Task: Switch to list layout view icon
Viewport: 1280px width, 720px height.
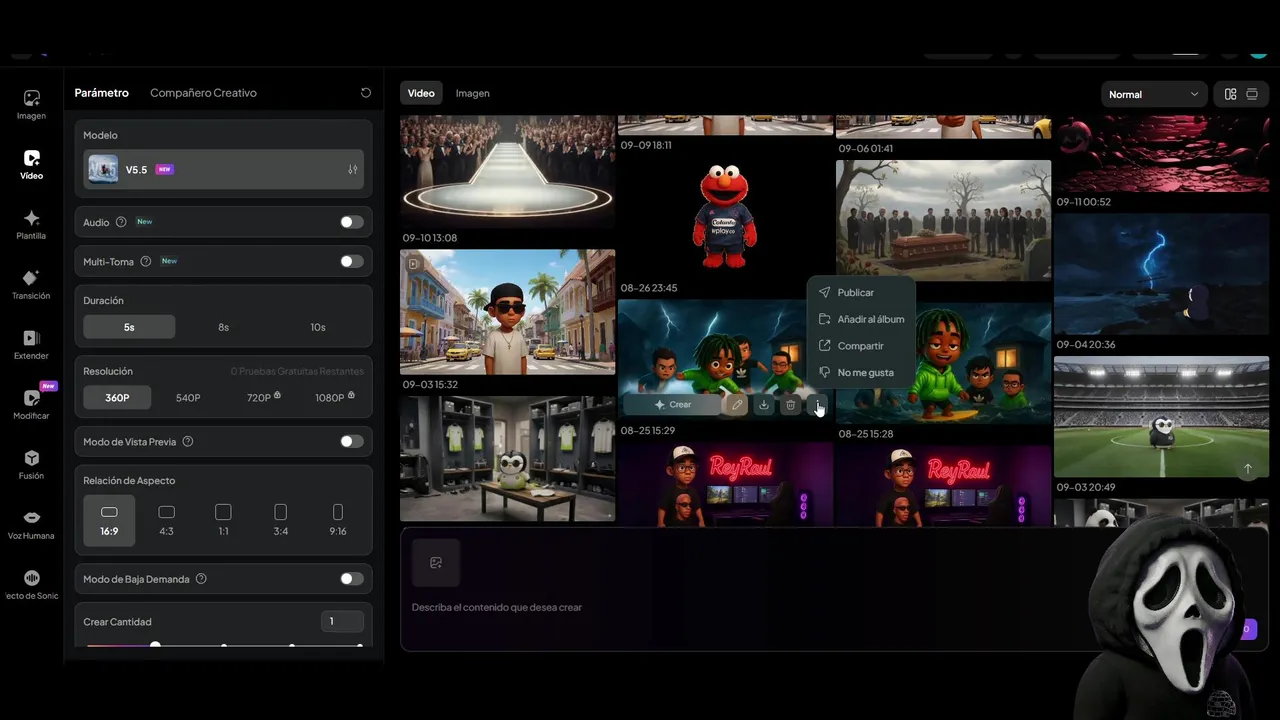Action: (x=1252, y=94)
